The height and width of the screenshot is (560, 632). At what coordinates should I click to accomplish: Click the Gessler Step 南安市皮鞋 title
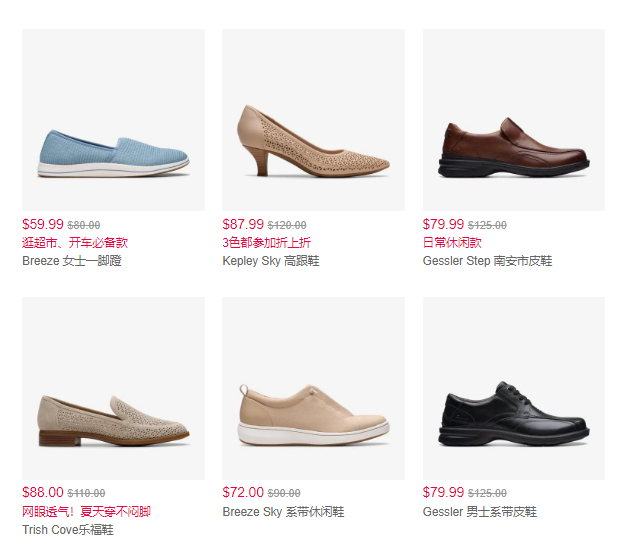pyautogui.click(x=487, y=261)
